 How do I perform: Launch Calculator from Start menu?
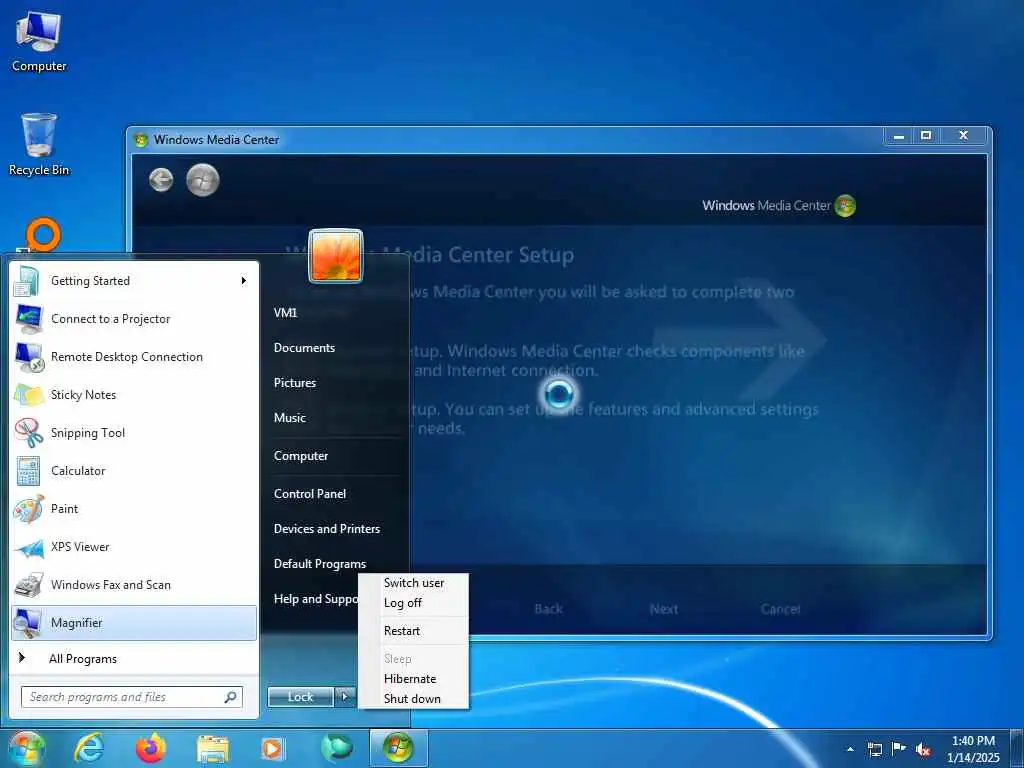tap(135, 471)
